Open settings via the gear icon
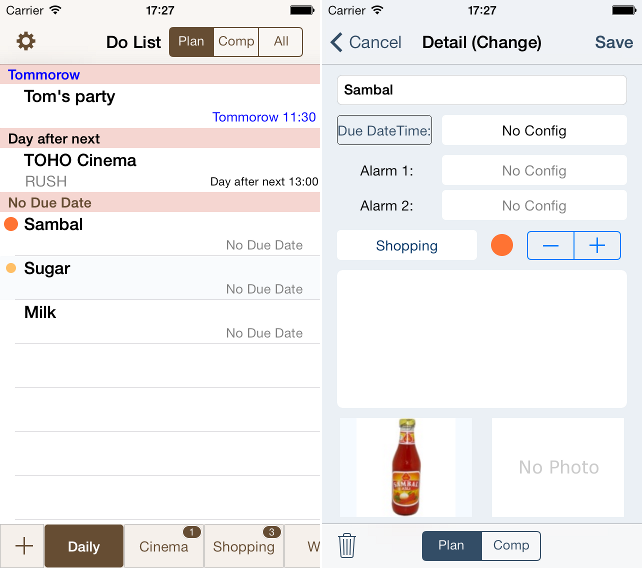 click(26, 41)
